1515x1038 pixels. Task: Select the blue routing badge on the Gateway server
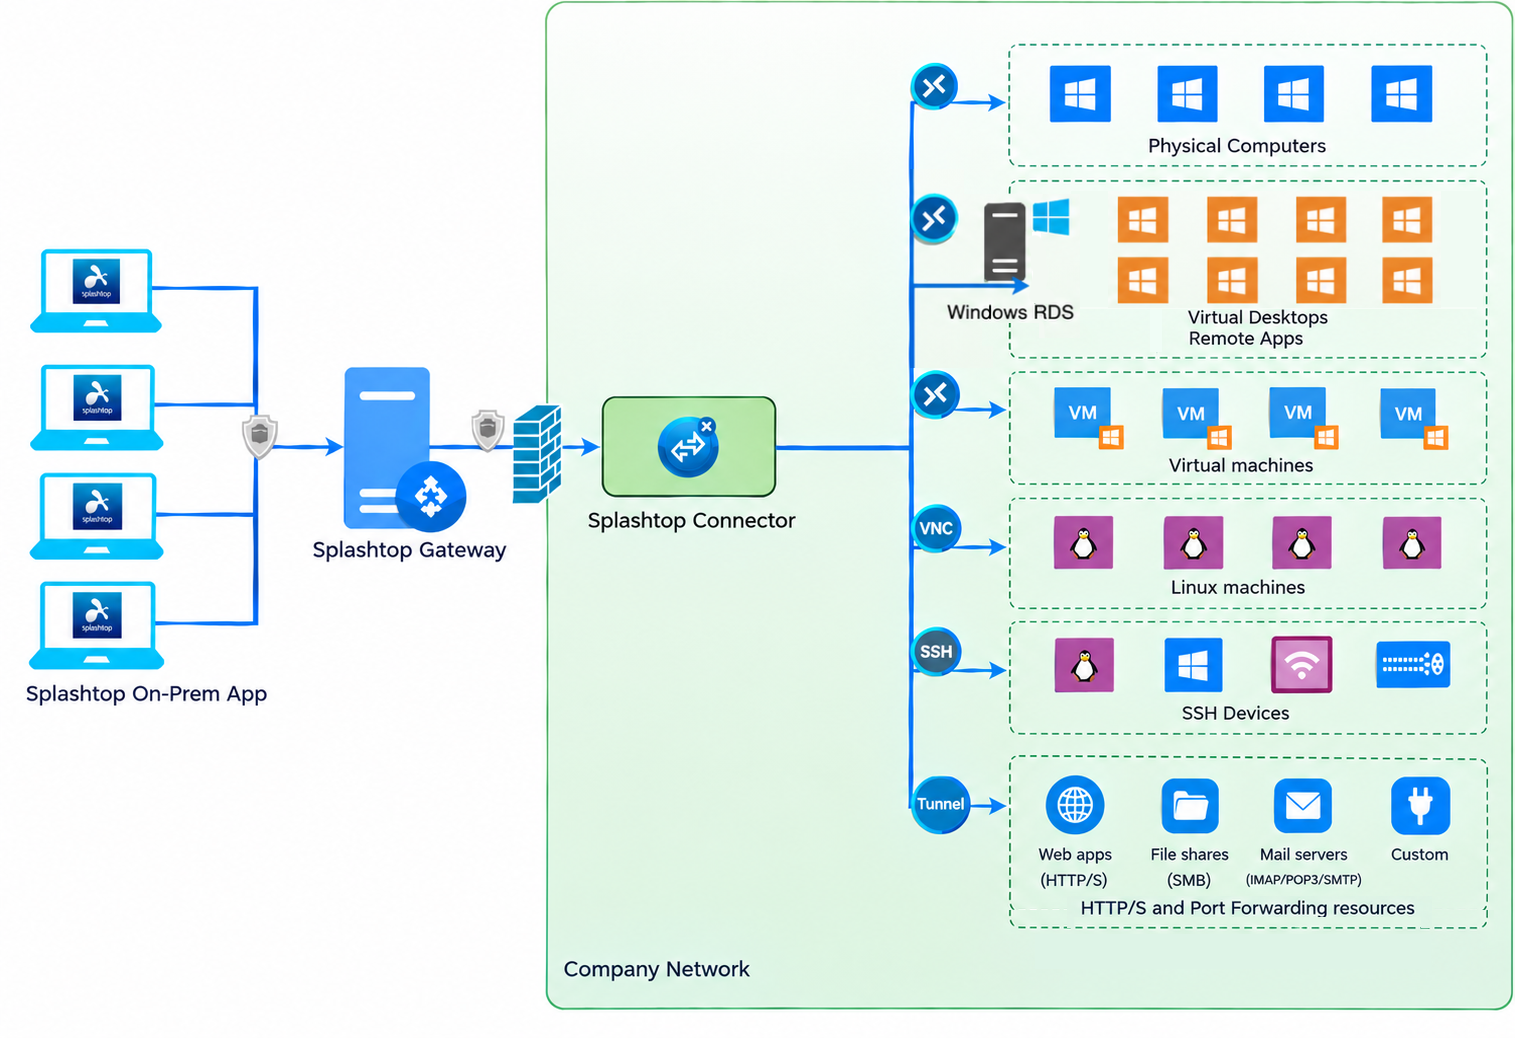tap(431, 497)
